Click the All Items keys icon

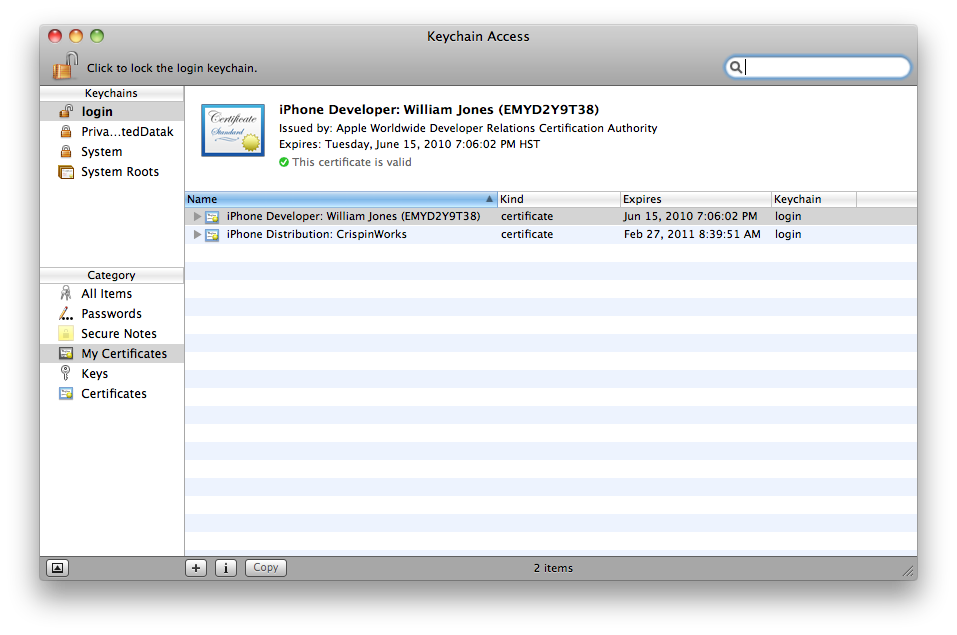tap(66, 294)
